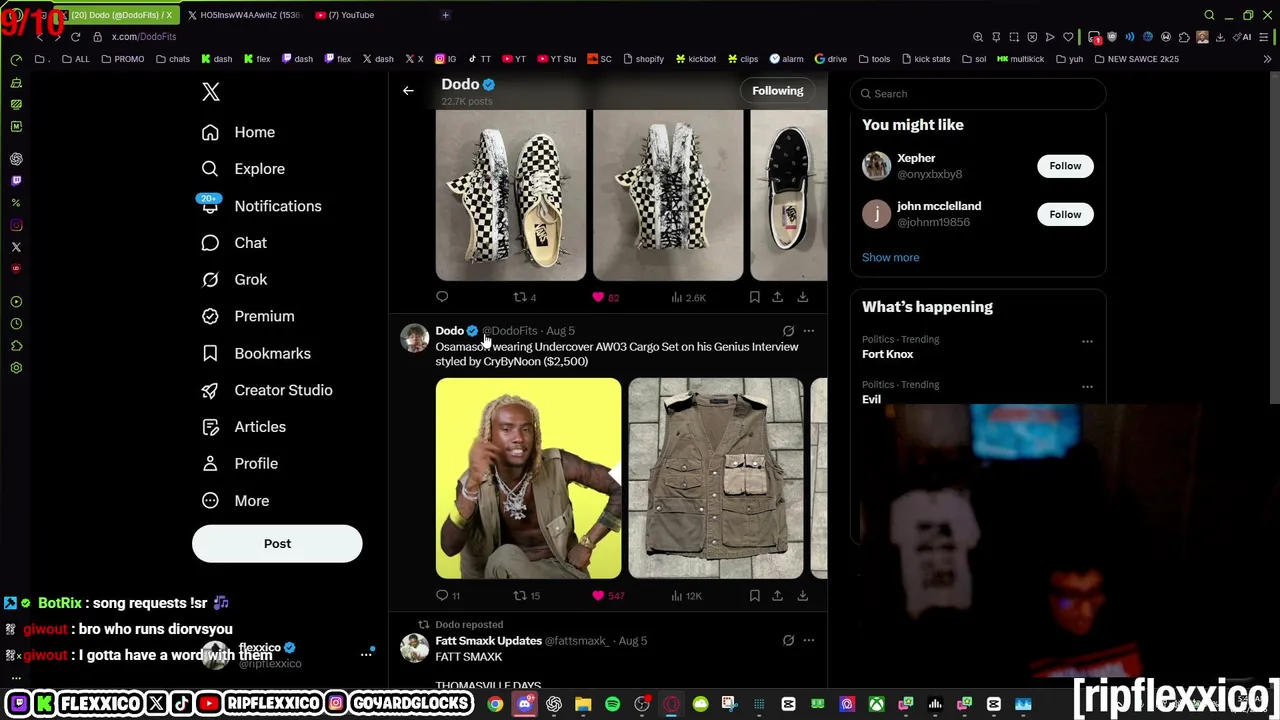Open File Explorer from the taskbar
The width and height of the screenshot is (1280, 720).
(583, 704)
